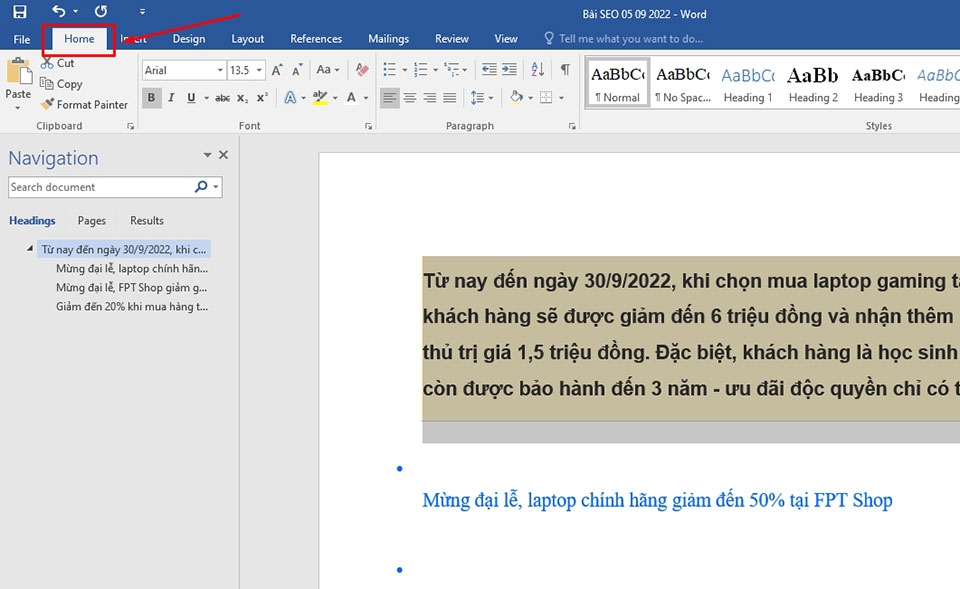Image resolution: width=960 pixels, height=589 pixels.
Task: Align text right
Action: 430,97
